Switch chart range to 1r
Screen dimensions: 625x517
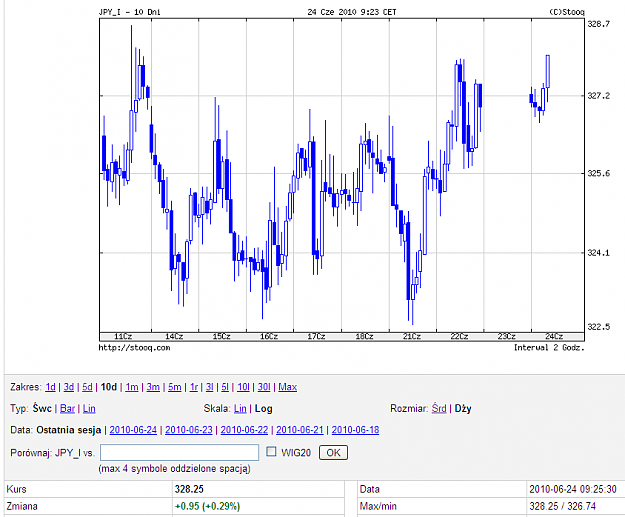(194, 387)
